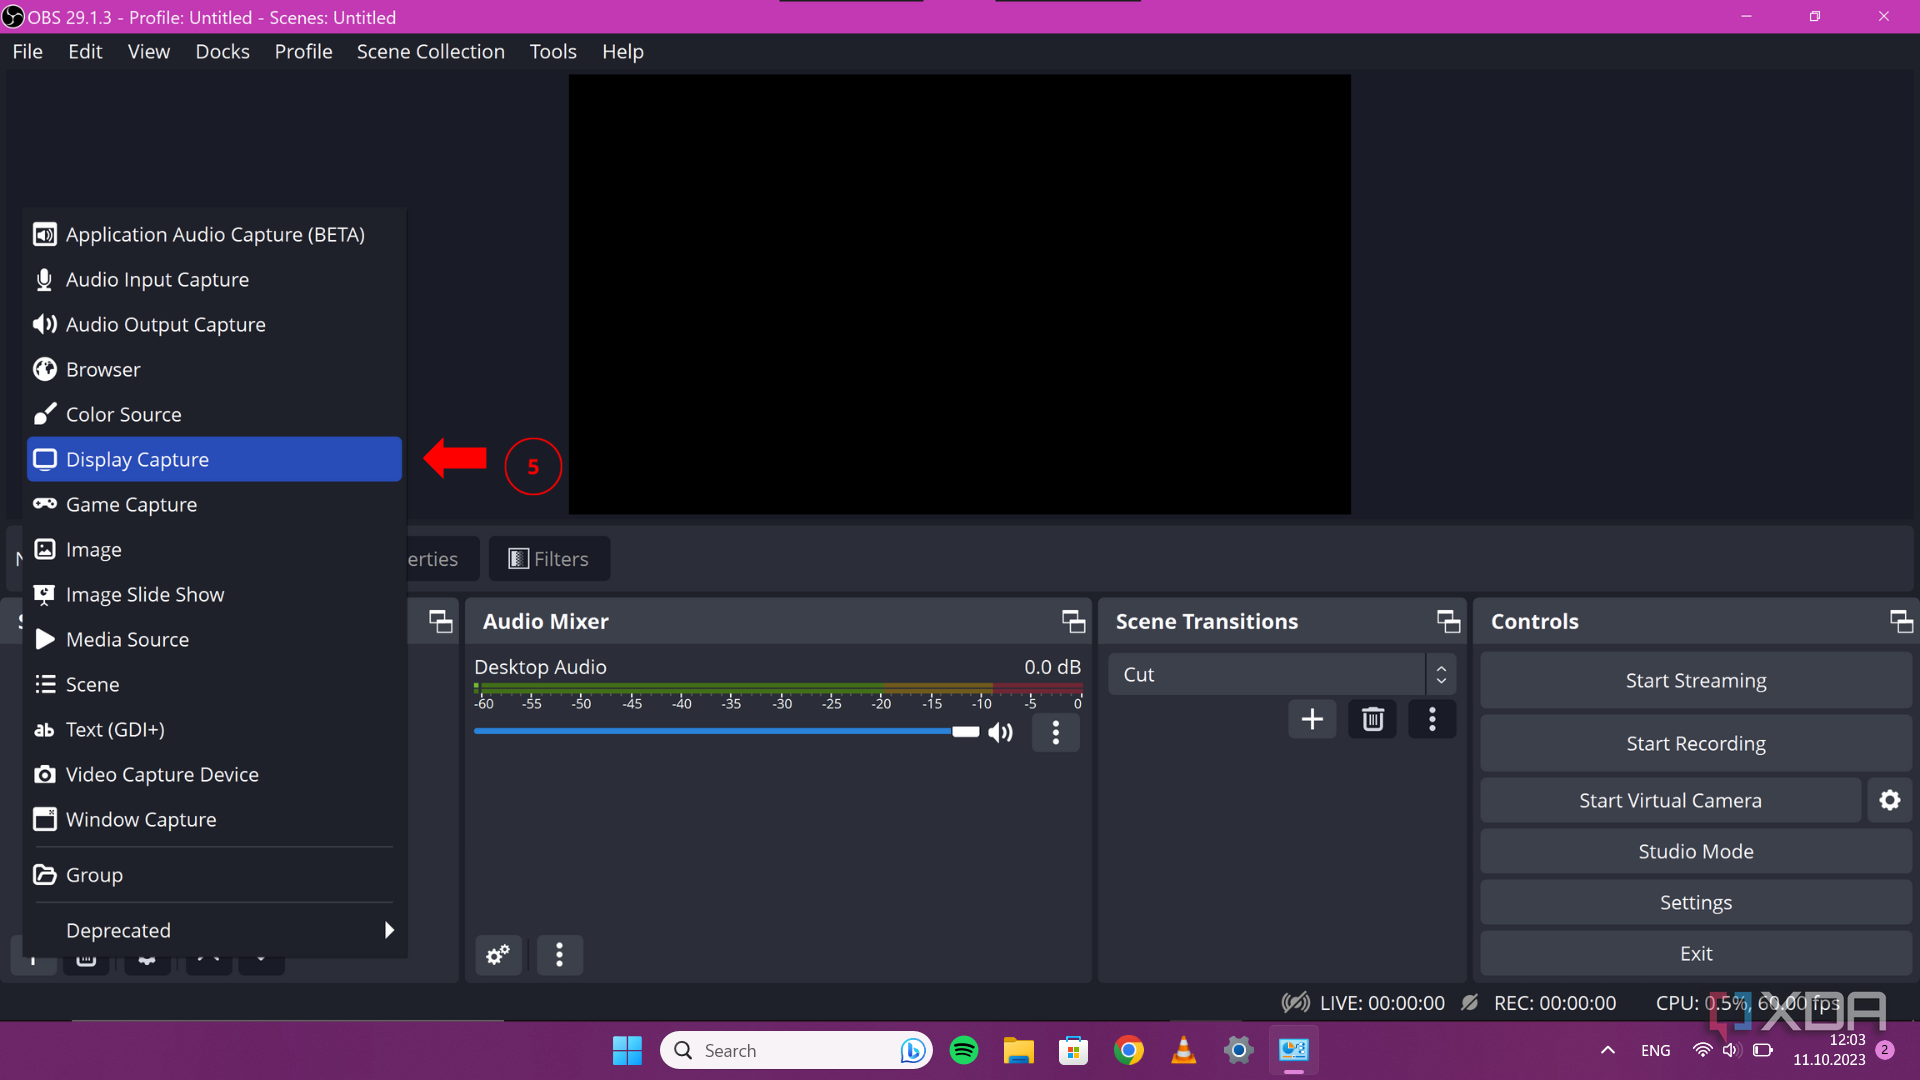Pop out the Audio Mixer panel
Screen dimensions: 1920x1080
point(1073,621)
